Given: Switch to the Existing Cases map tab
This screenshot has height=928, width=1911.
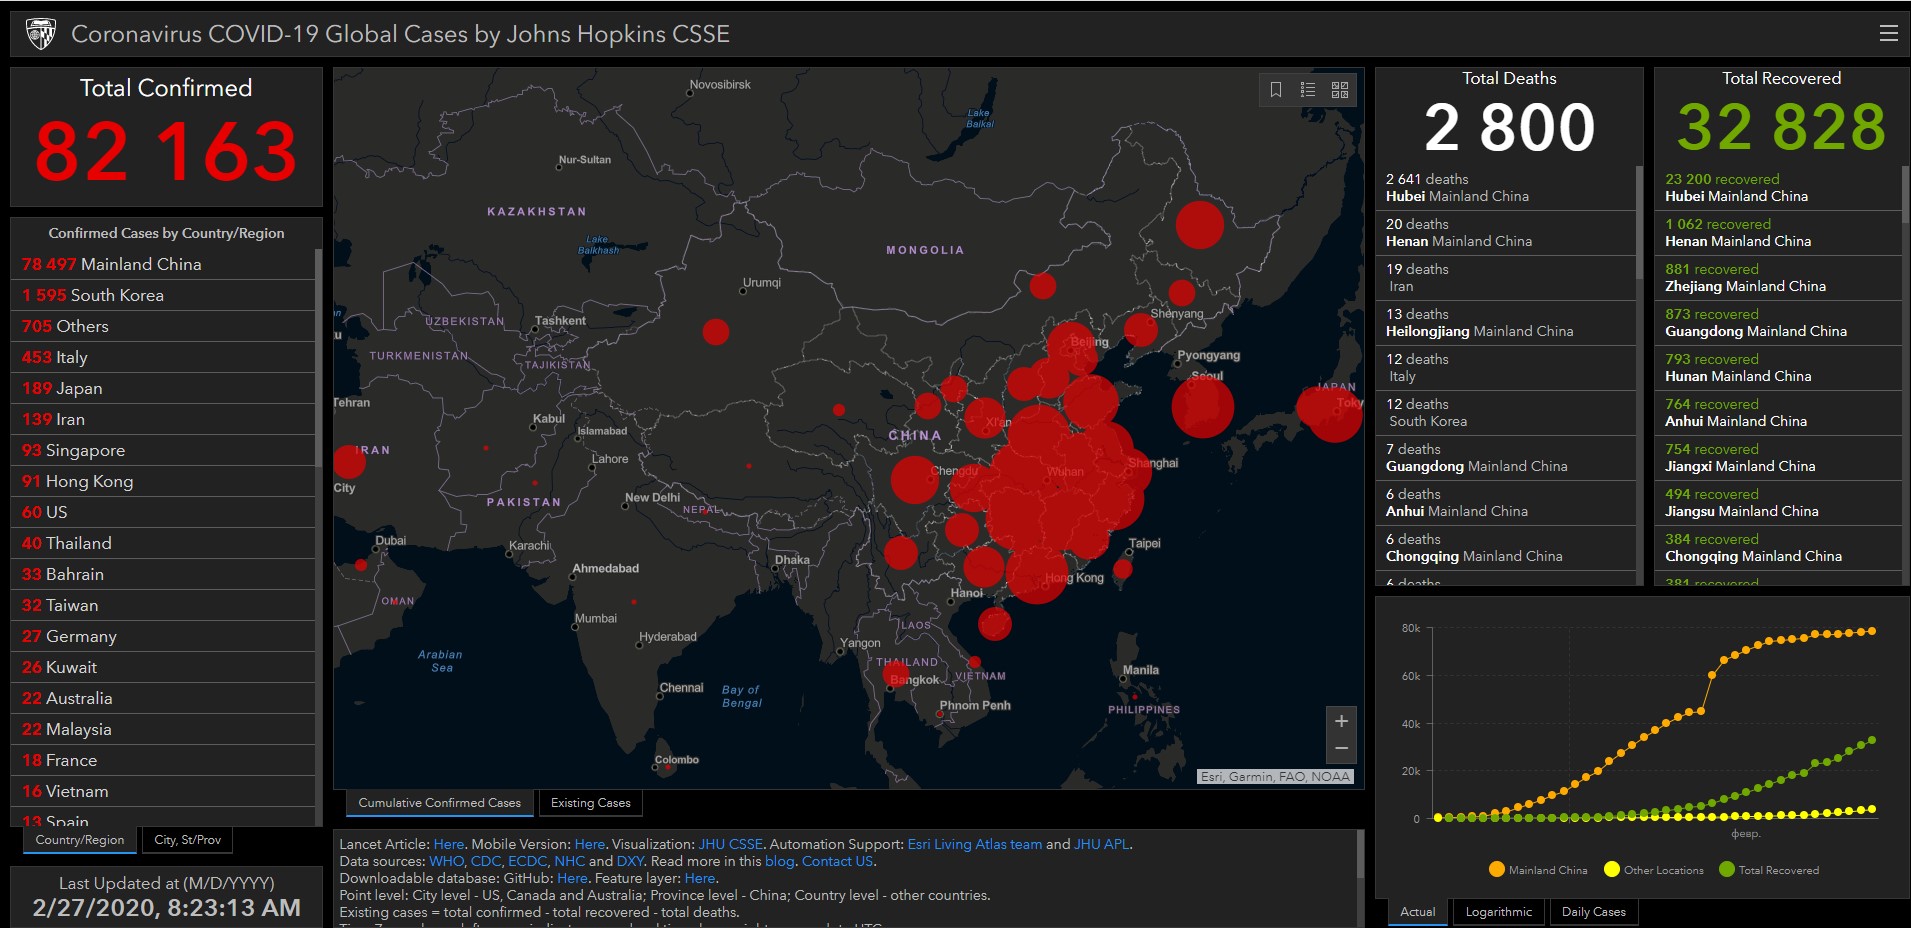Looking at the screenshot, I should (x=590, y=803).
